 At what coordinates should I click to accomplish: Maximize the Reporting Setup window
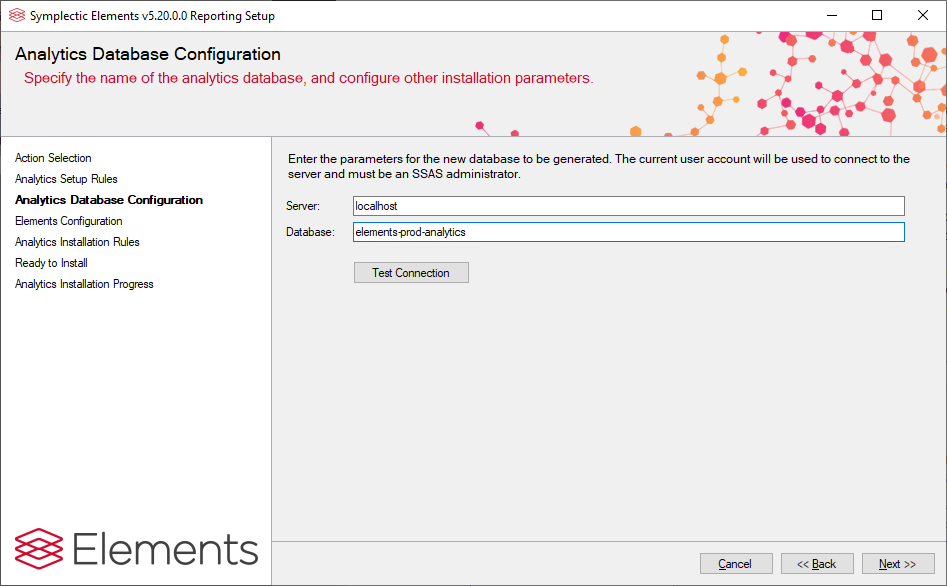point(877,16)
